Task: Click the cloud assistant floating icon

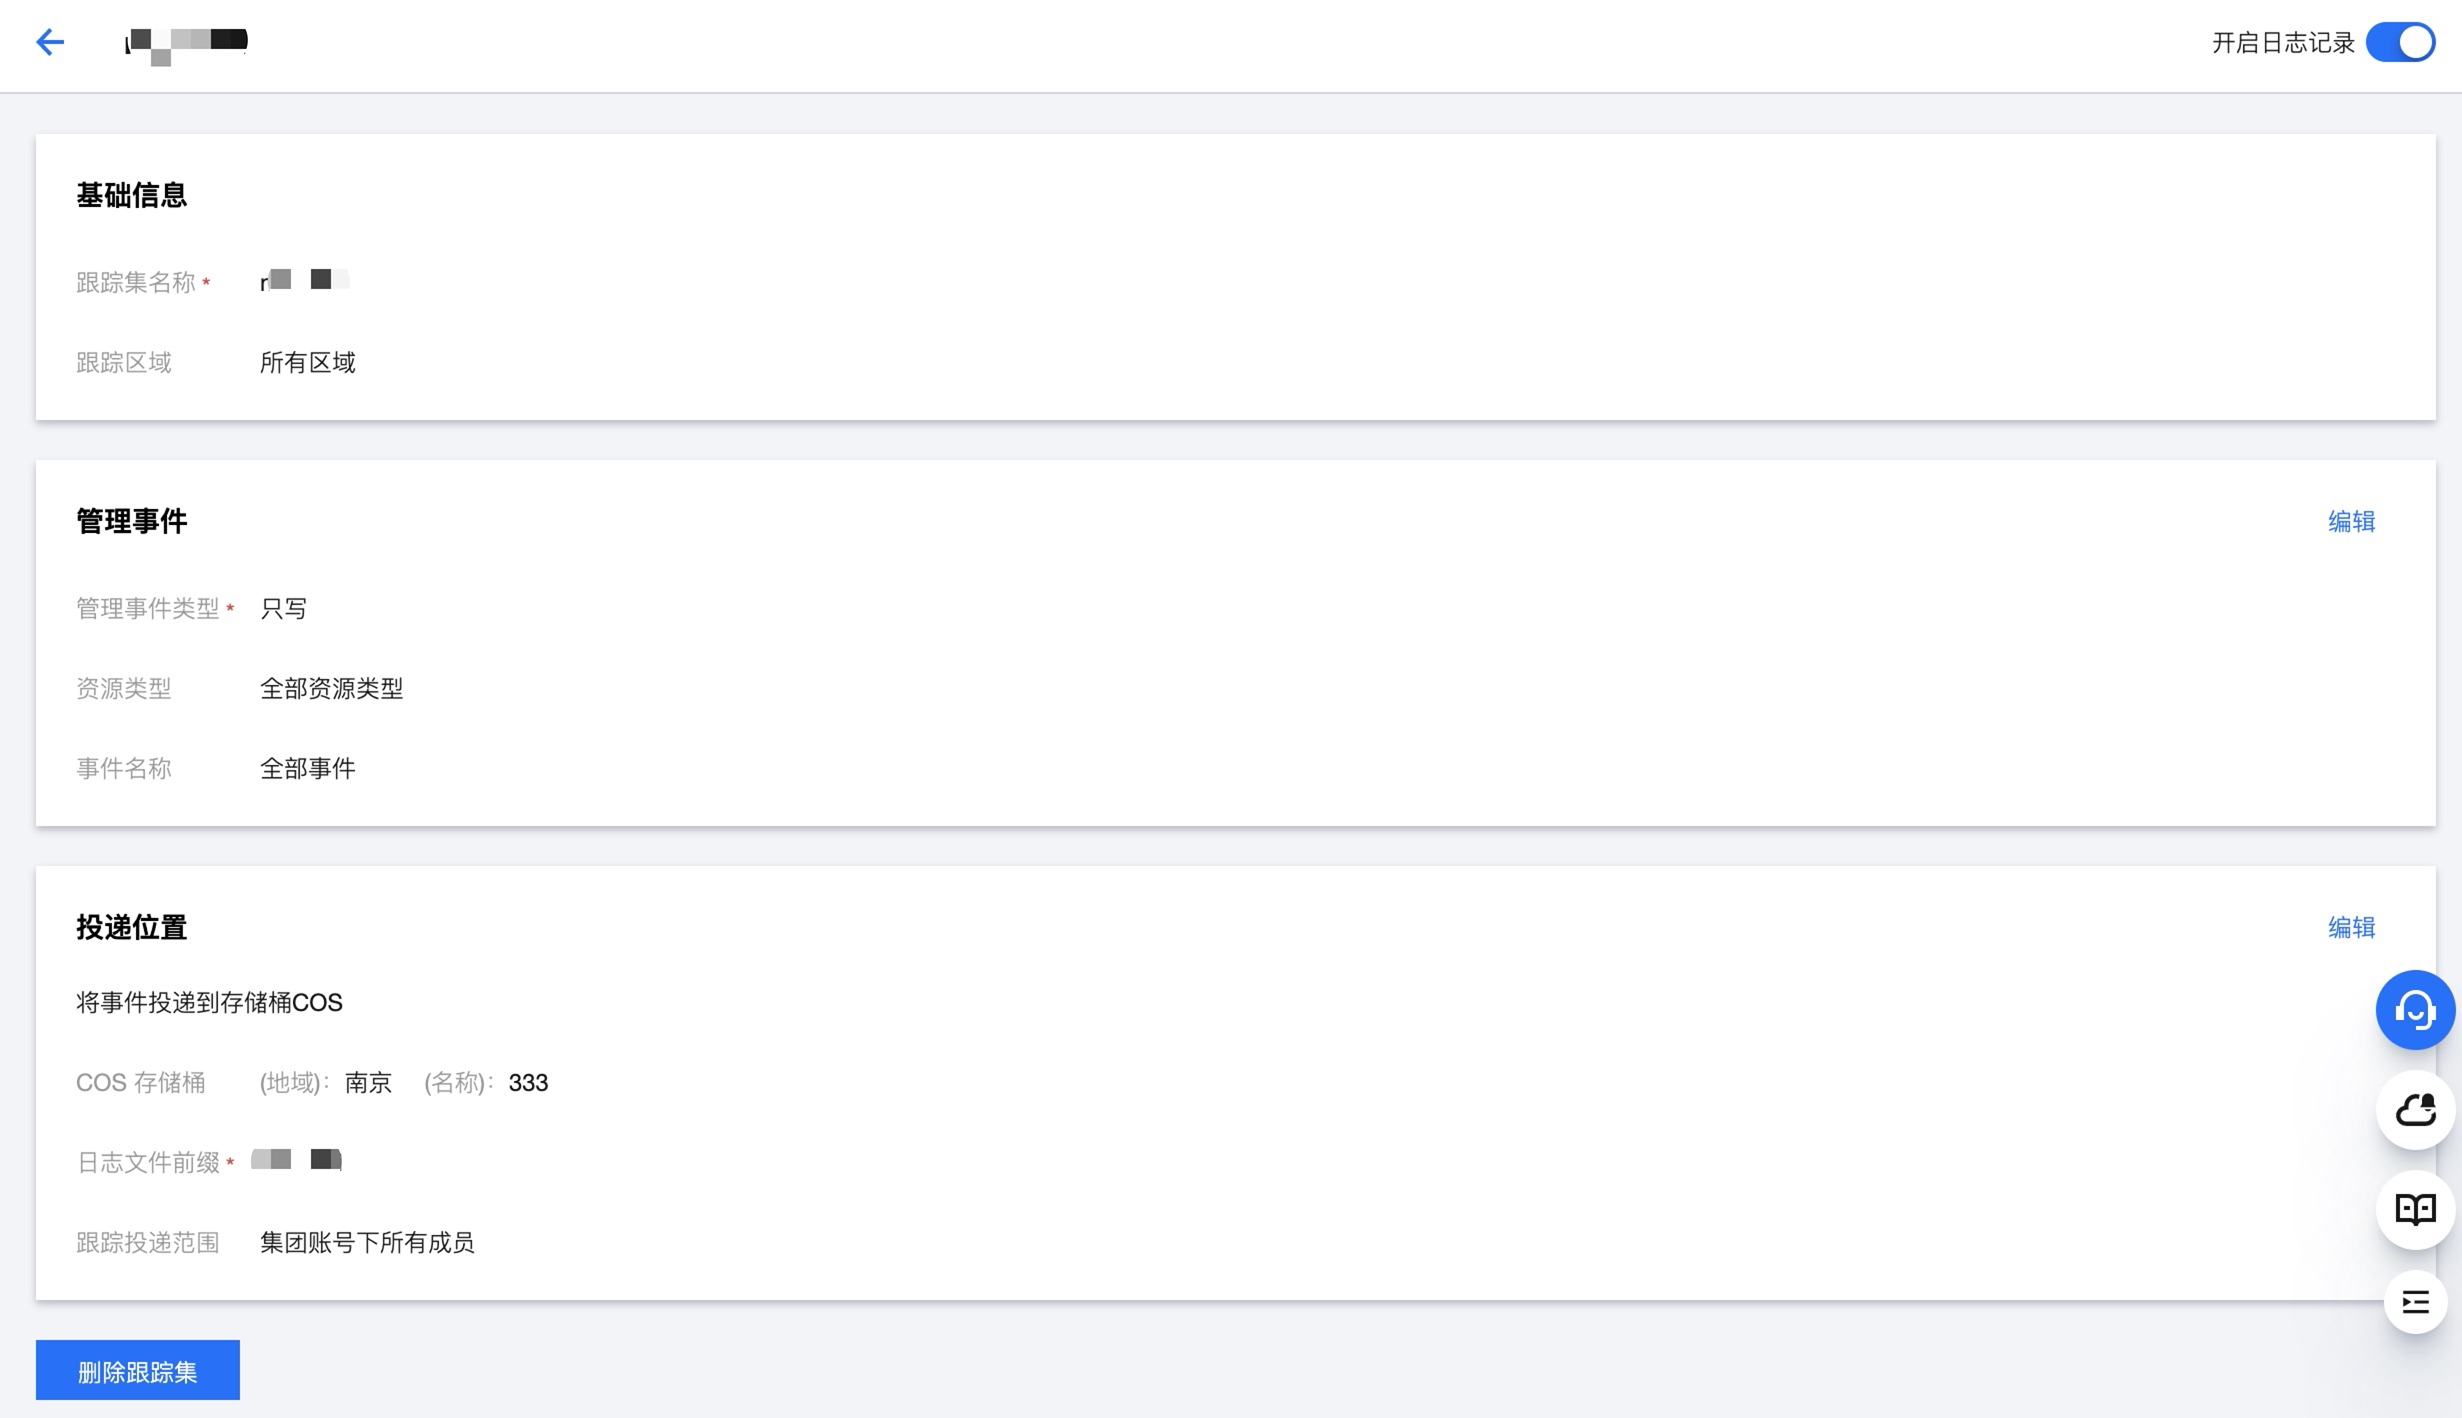Action: [2414, 1110]
